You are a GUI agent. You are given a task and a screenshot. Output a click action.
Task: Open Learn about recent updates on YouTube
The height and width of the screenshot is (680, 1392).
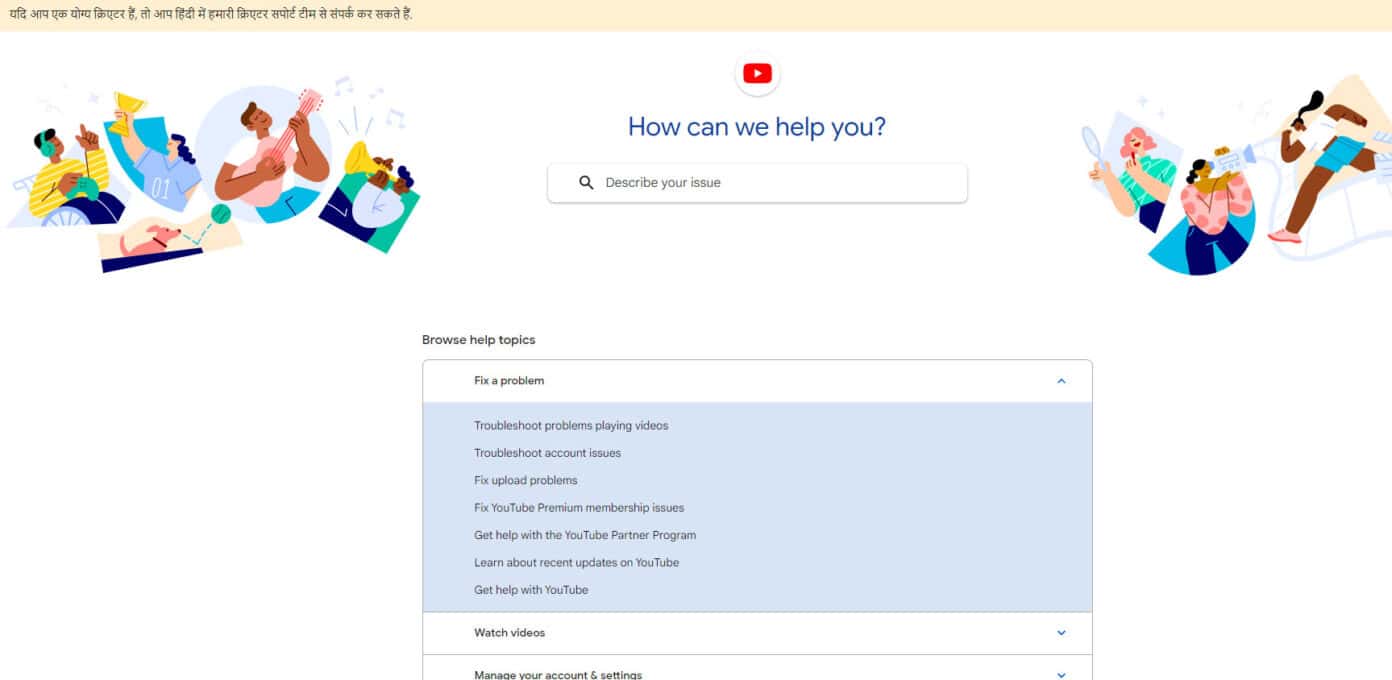coord(576,562)
